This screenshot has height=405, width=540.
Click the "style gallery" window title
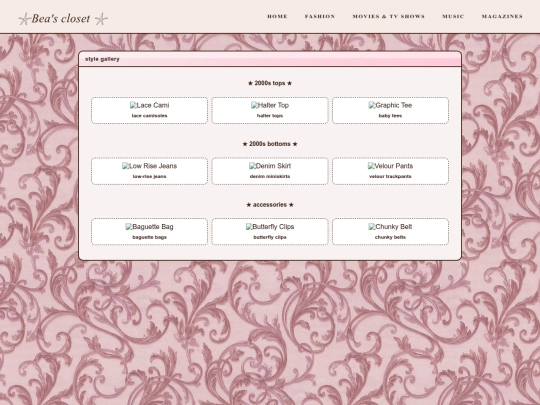click(x=102, y=59)
